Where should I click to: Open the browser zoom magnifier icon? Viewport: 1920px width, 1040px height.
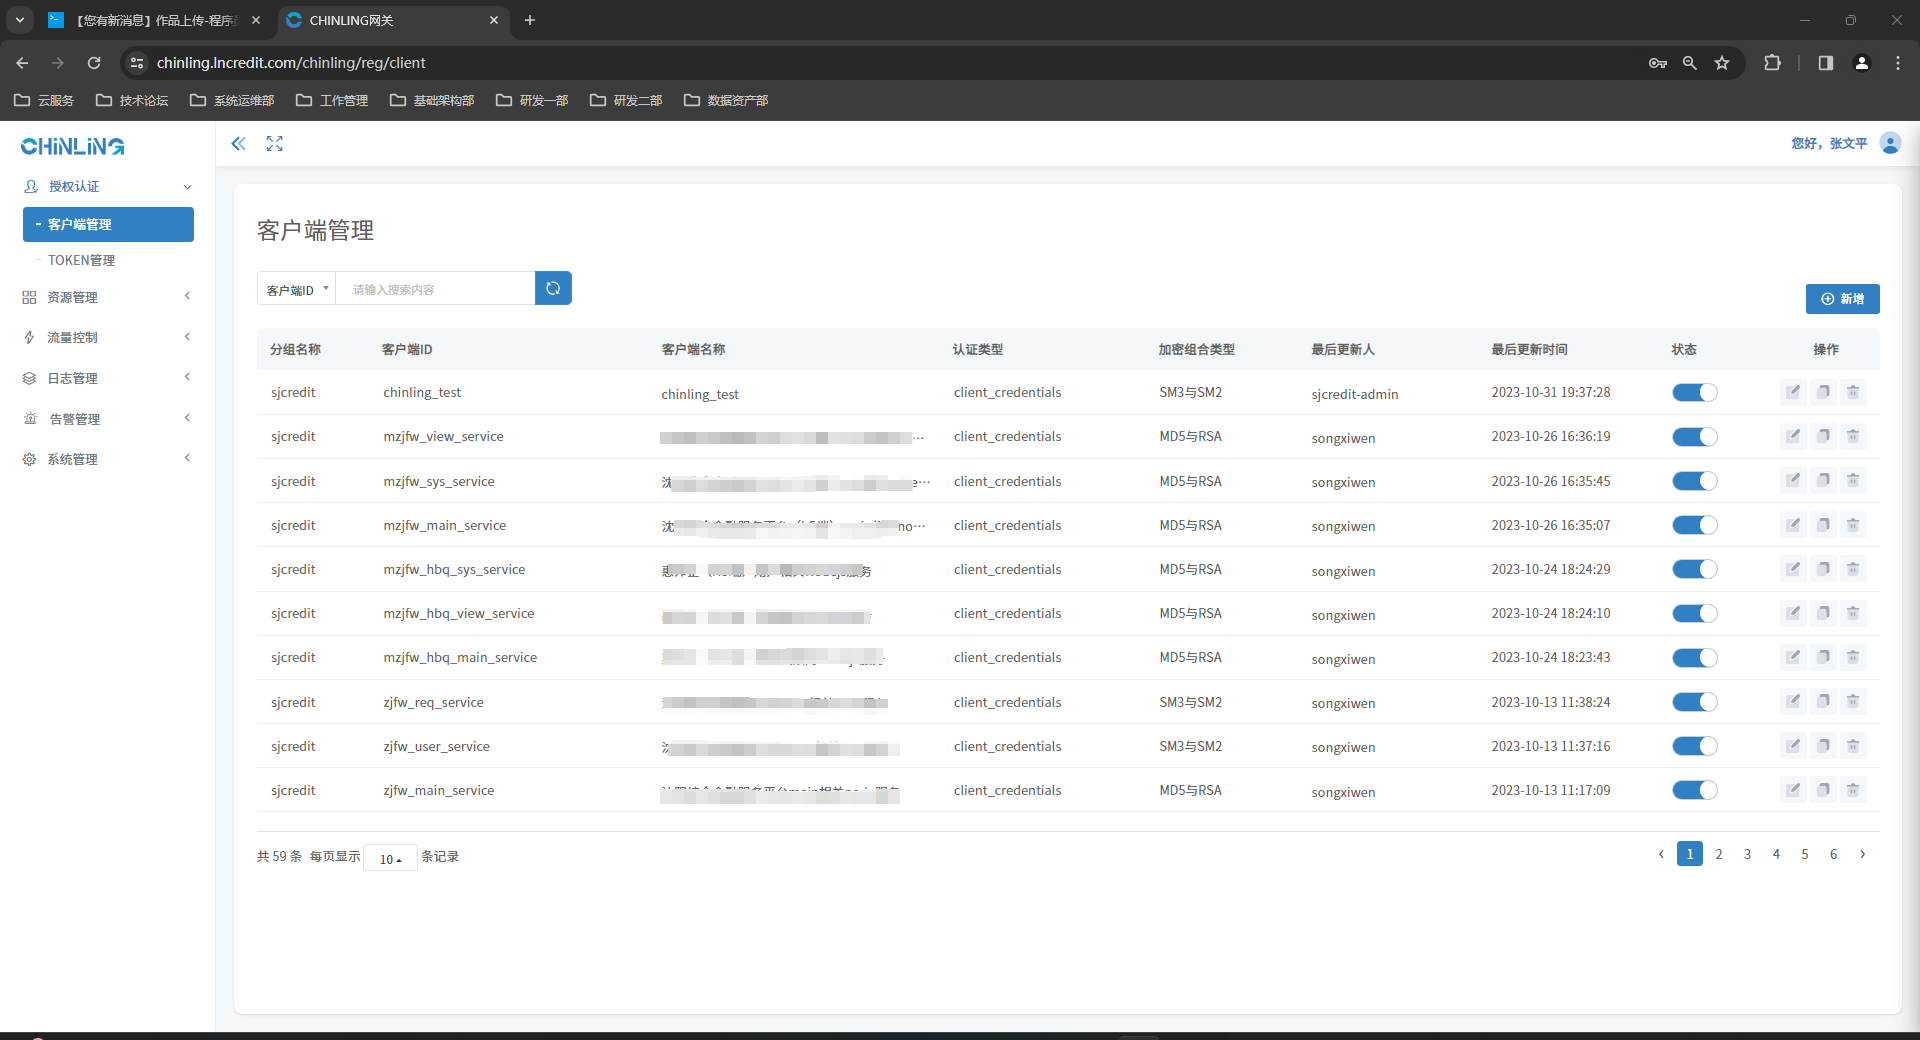(x=1690, y=63)
